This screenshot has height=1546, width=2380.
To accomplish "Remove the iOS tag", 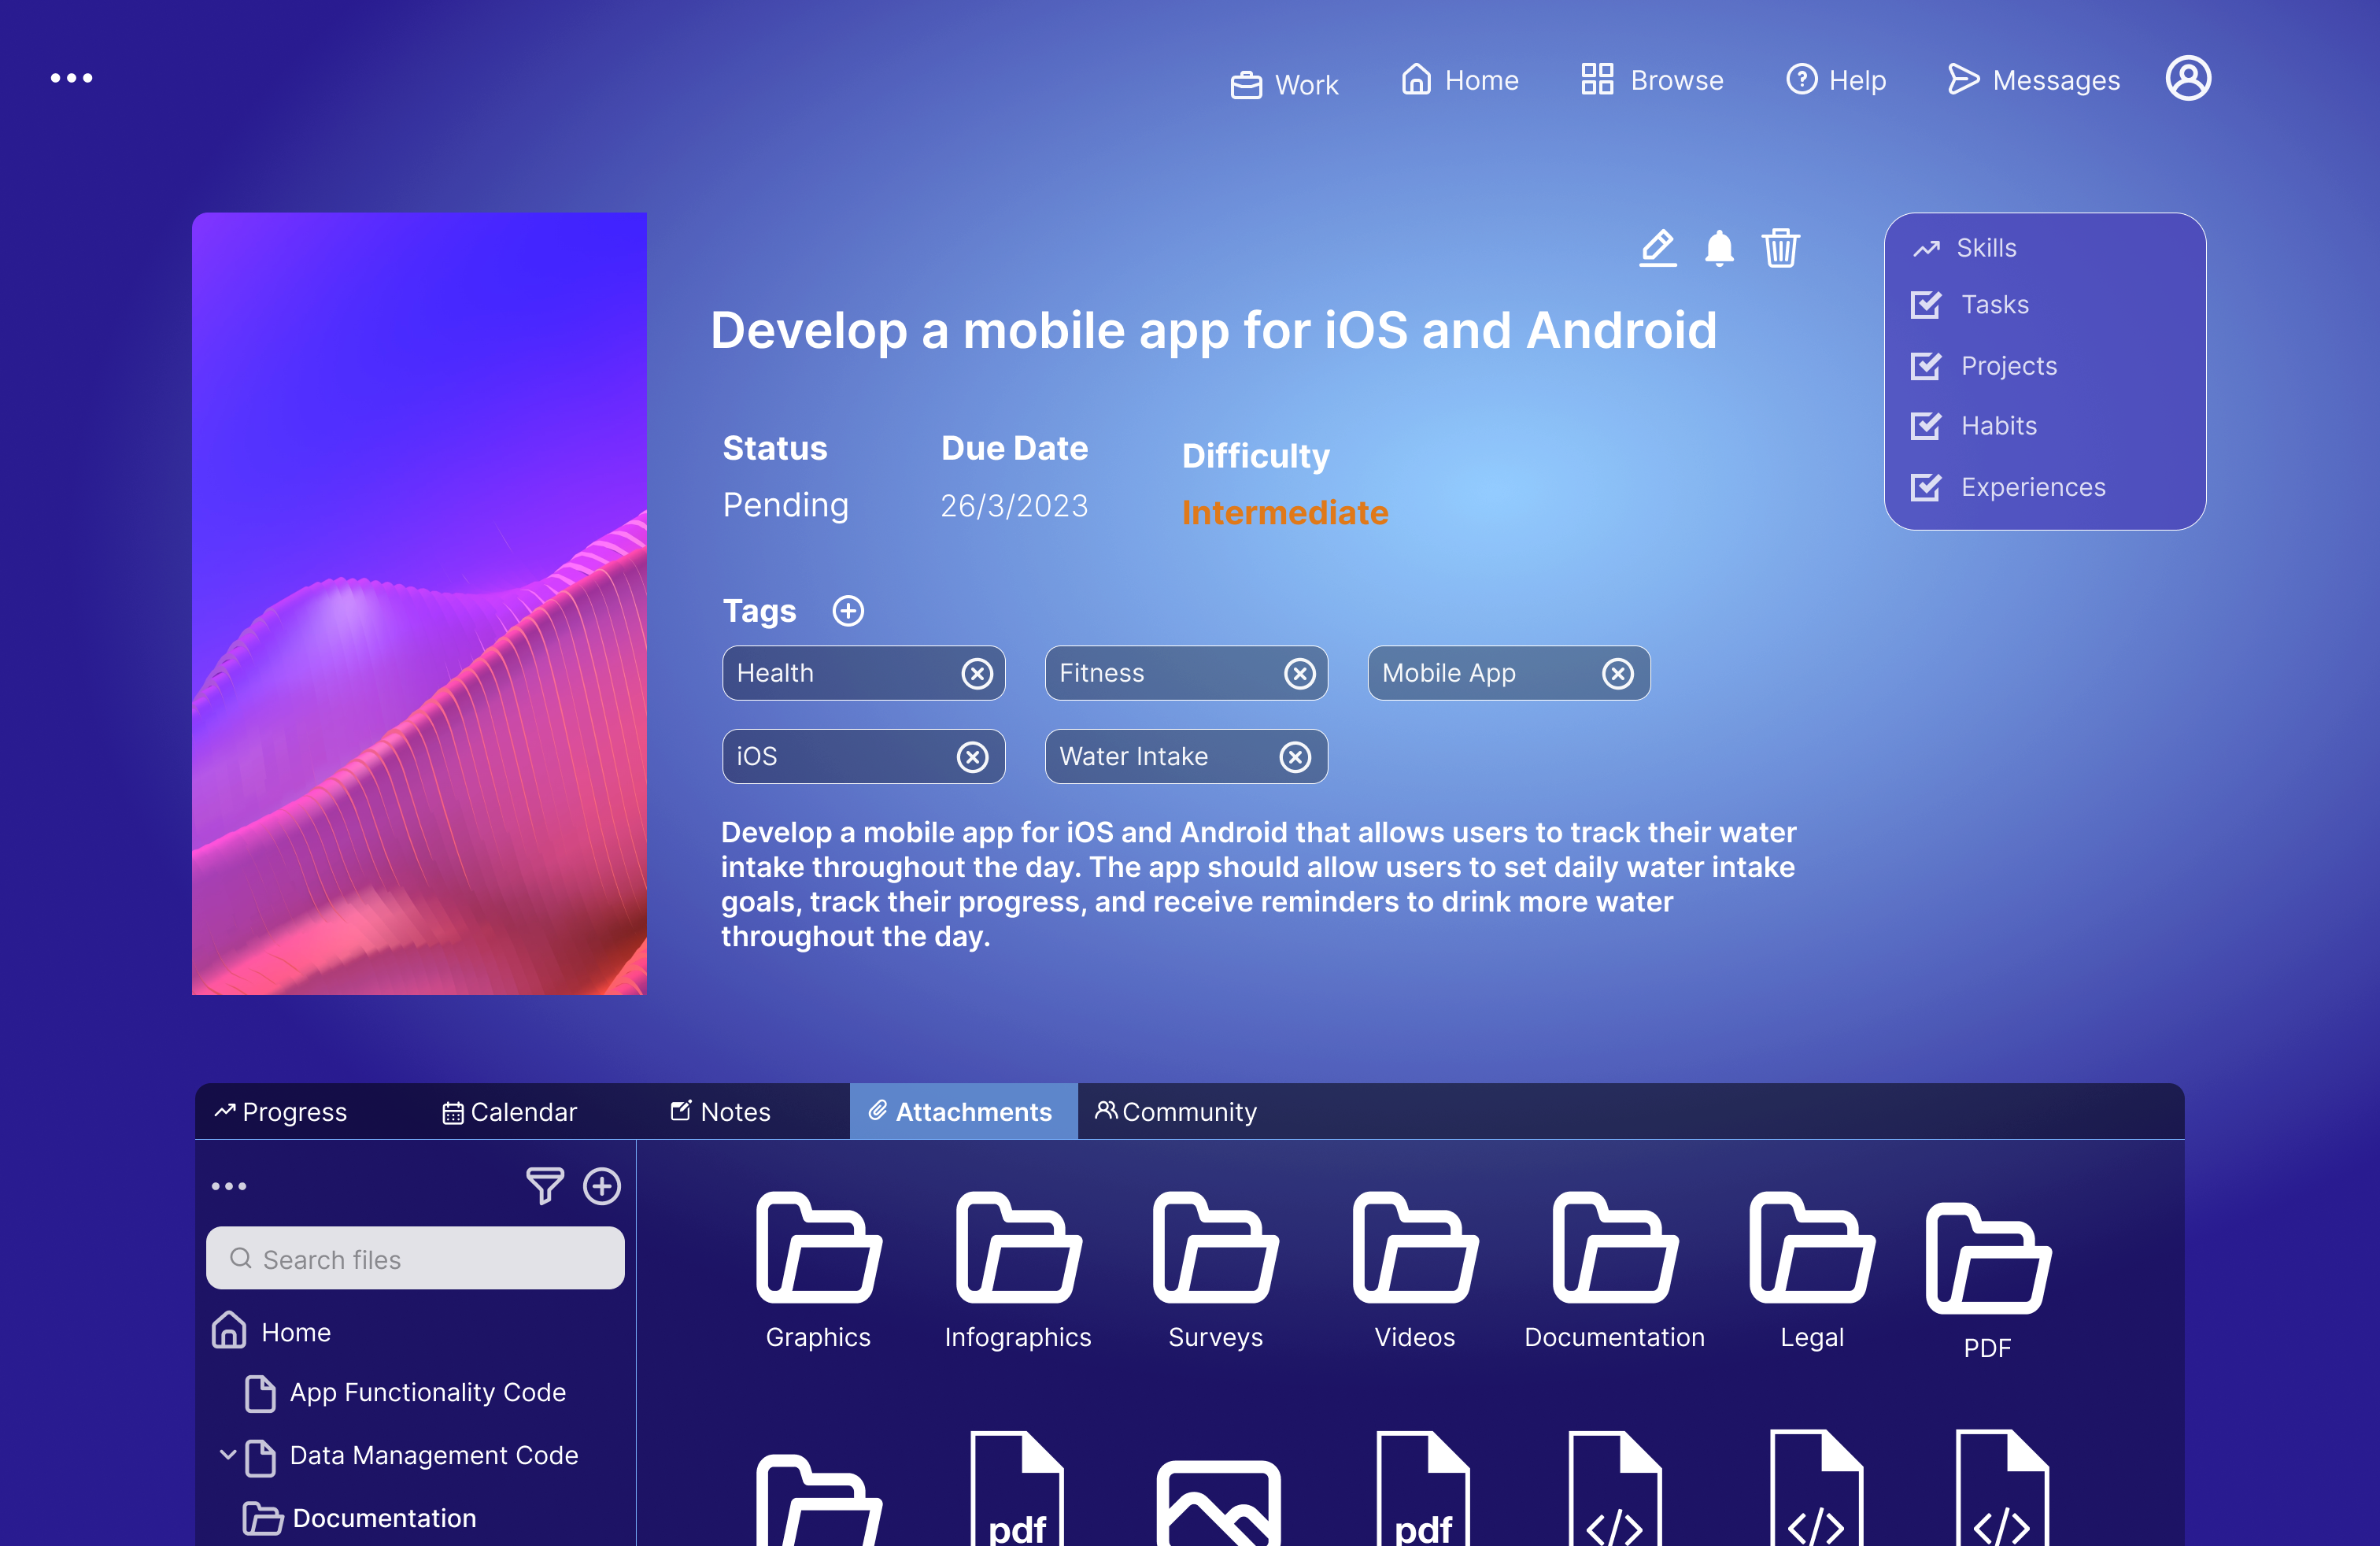I will tap(973, 755).
